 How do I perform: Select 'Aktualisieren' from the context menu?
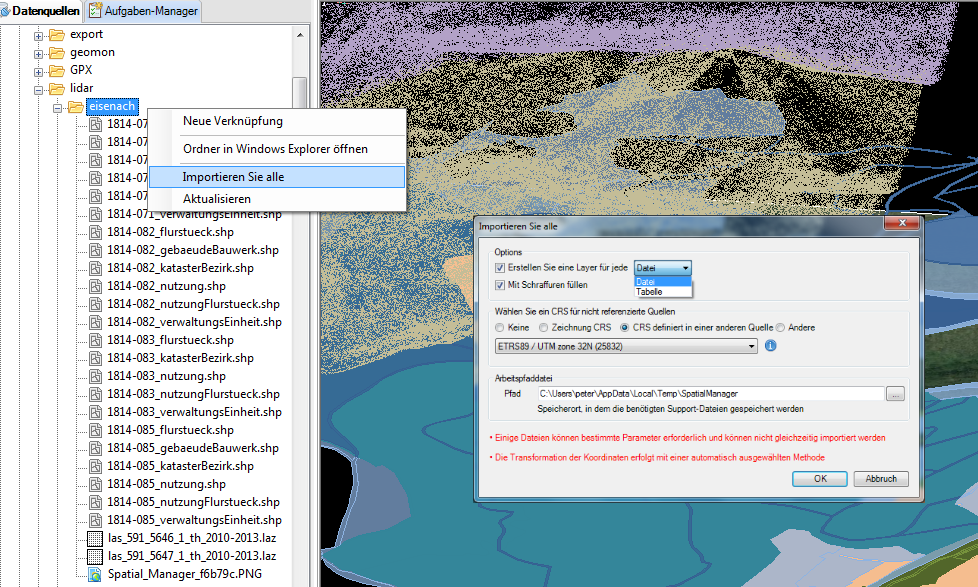tap(220, 198)
